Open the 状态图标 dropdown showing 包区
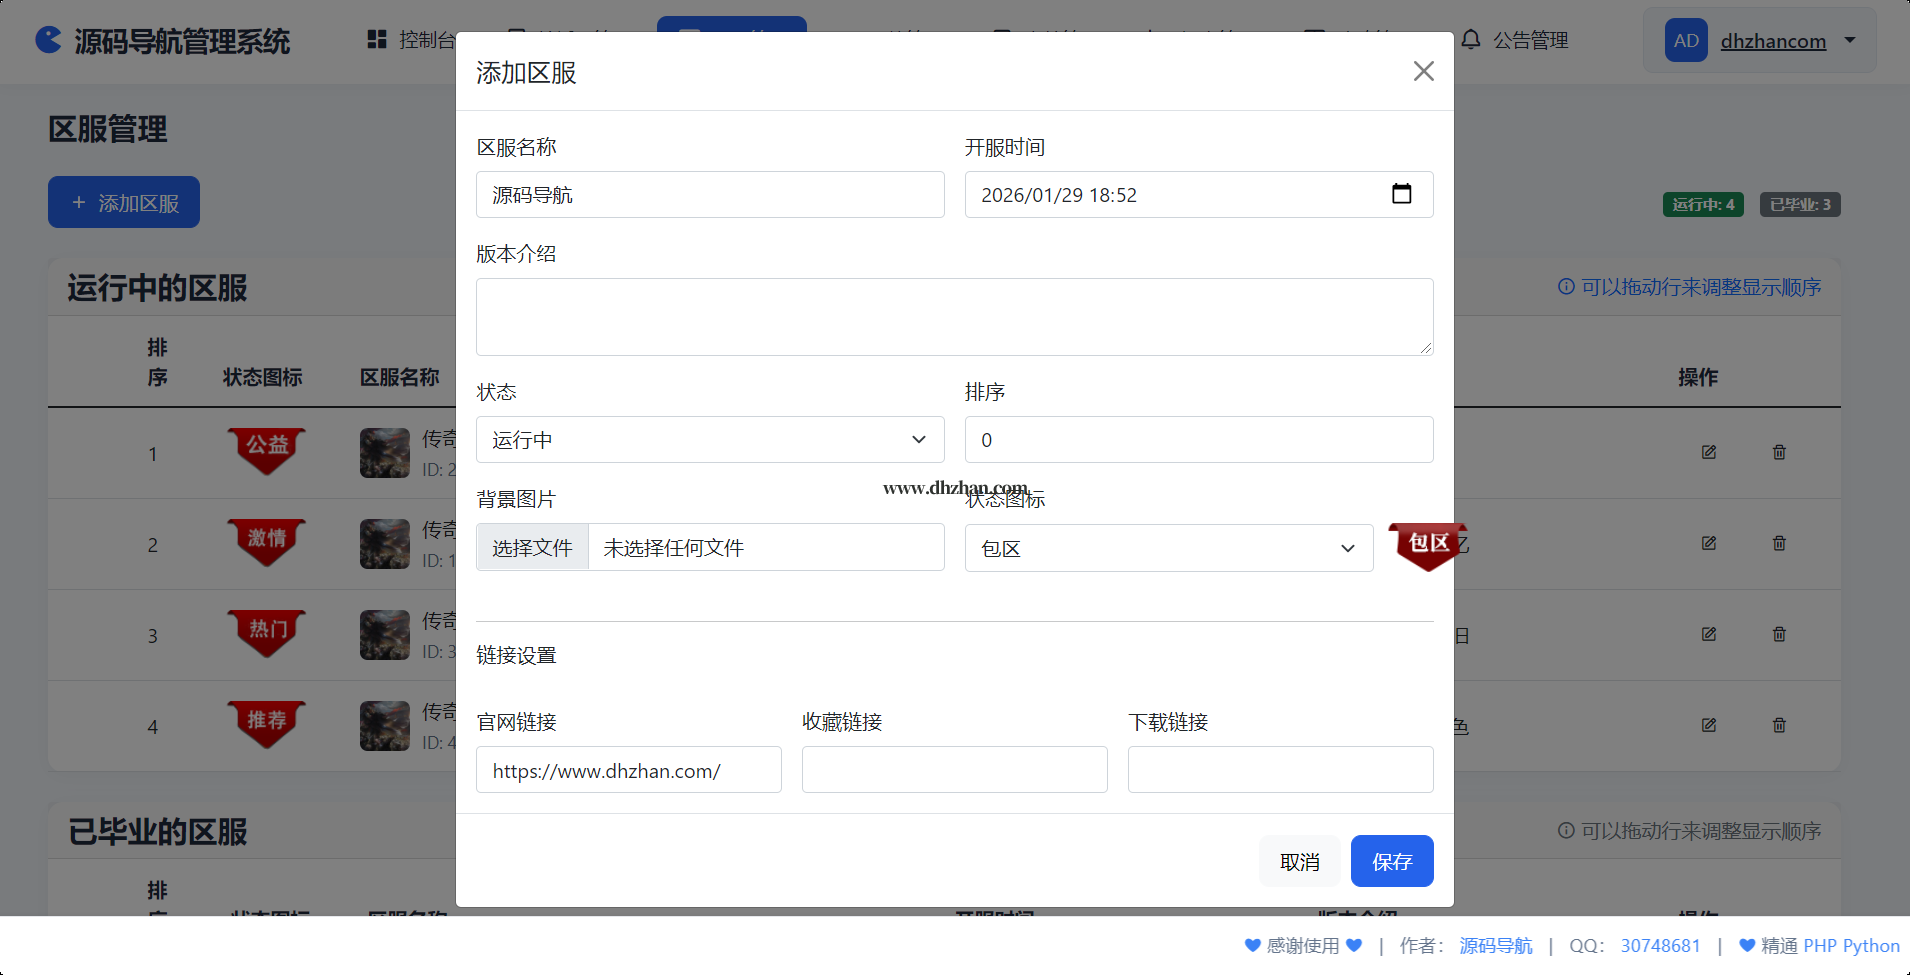Screen dimensions: 1910x975 click(1168, 548)
